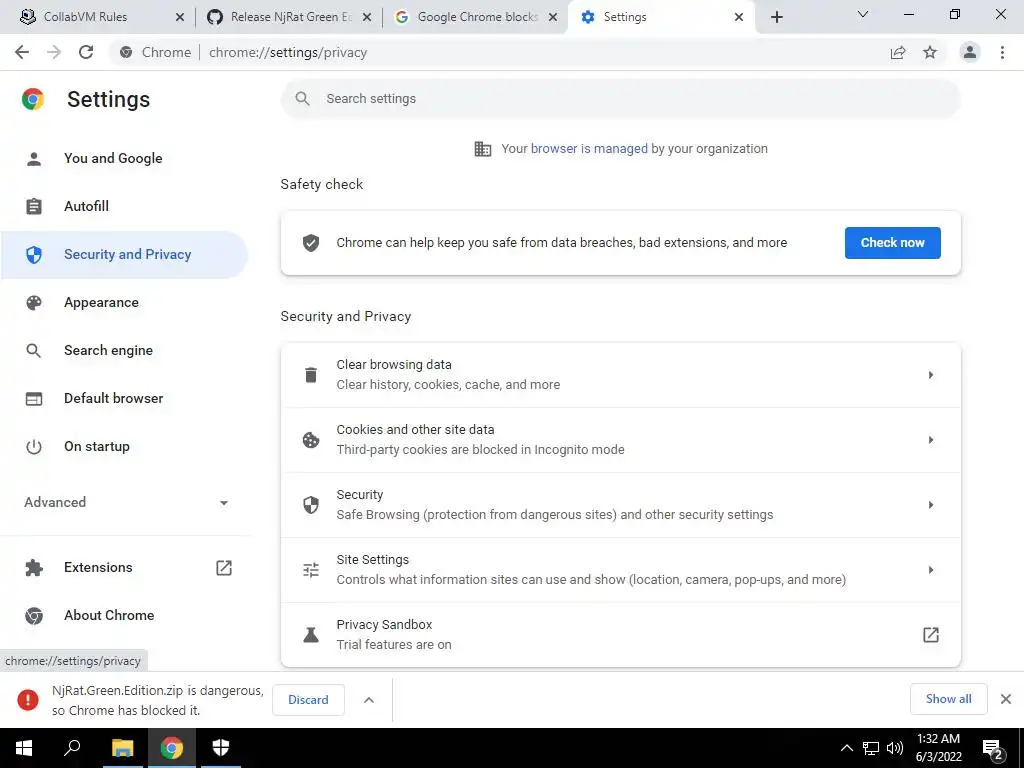Open Extensions page from sidebar

pyautogui.click(x=124, y=568)
